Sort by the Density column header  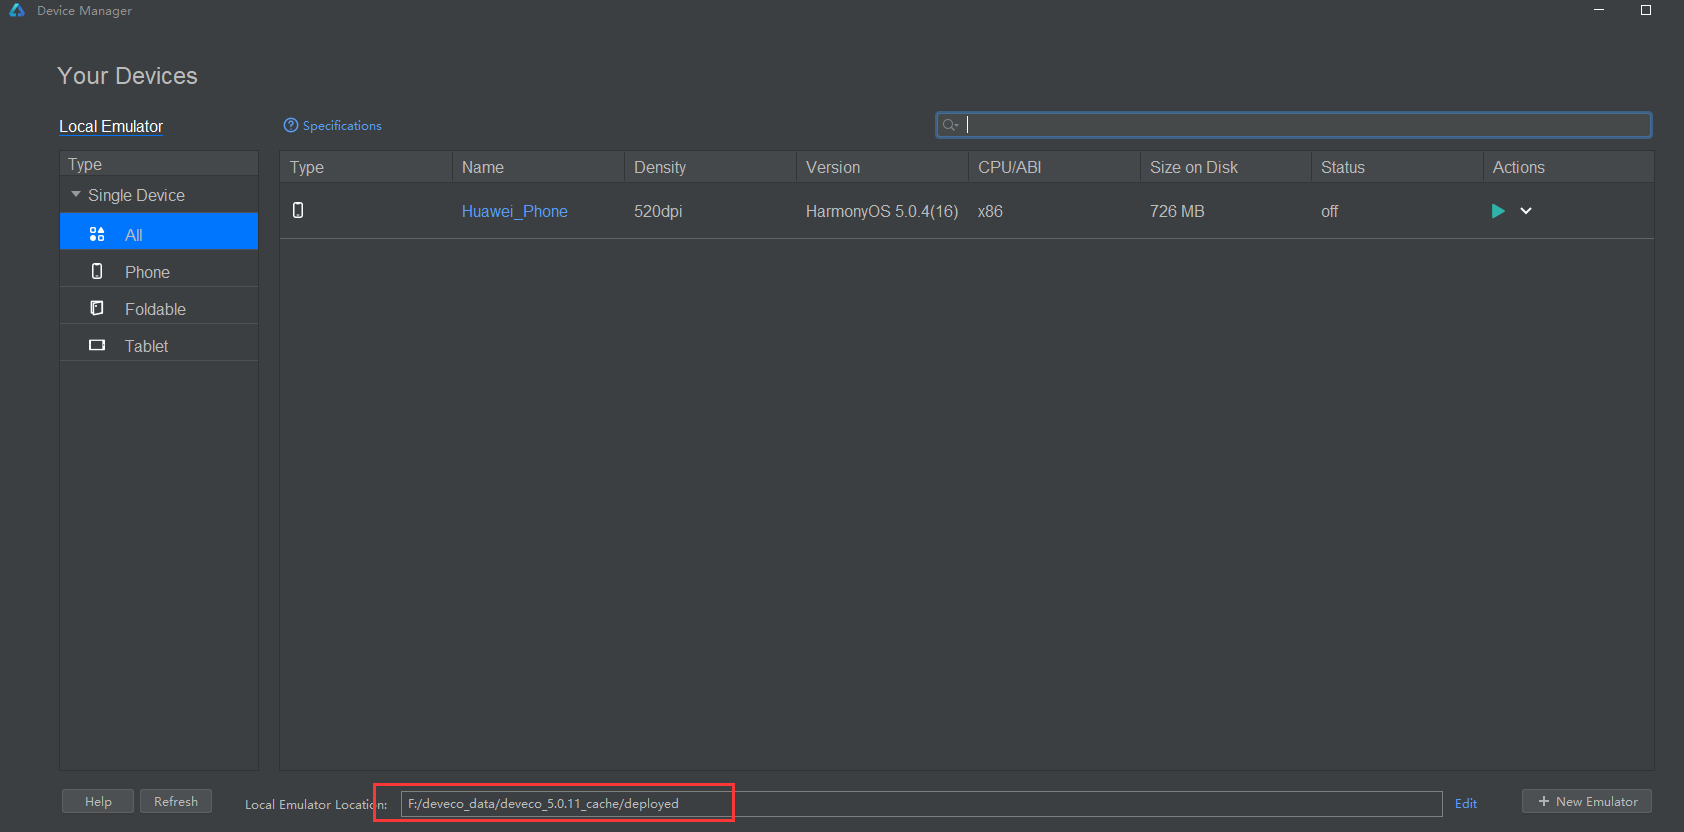[x=710, y=167]
